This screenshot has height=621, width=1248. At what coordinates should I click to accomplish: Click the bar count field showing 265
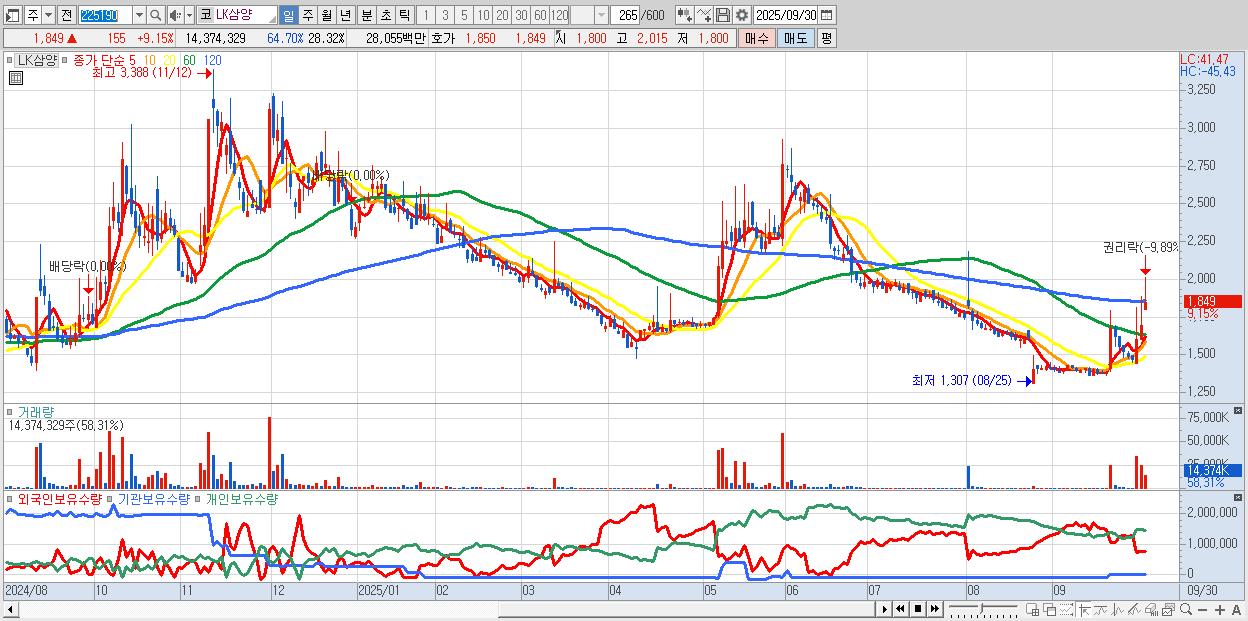pos(625,15)
